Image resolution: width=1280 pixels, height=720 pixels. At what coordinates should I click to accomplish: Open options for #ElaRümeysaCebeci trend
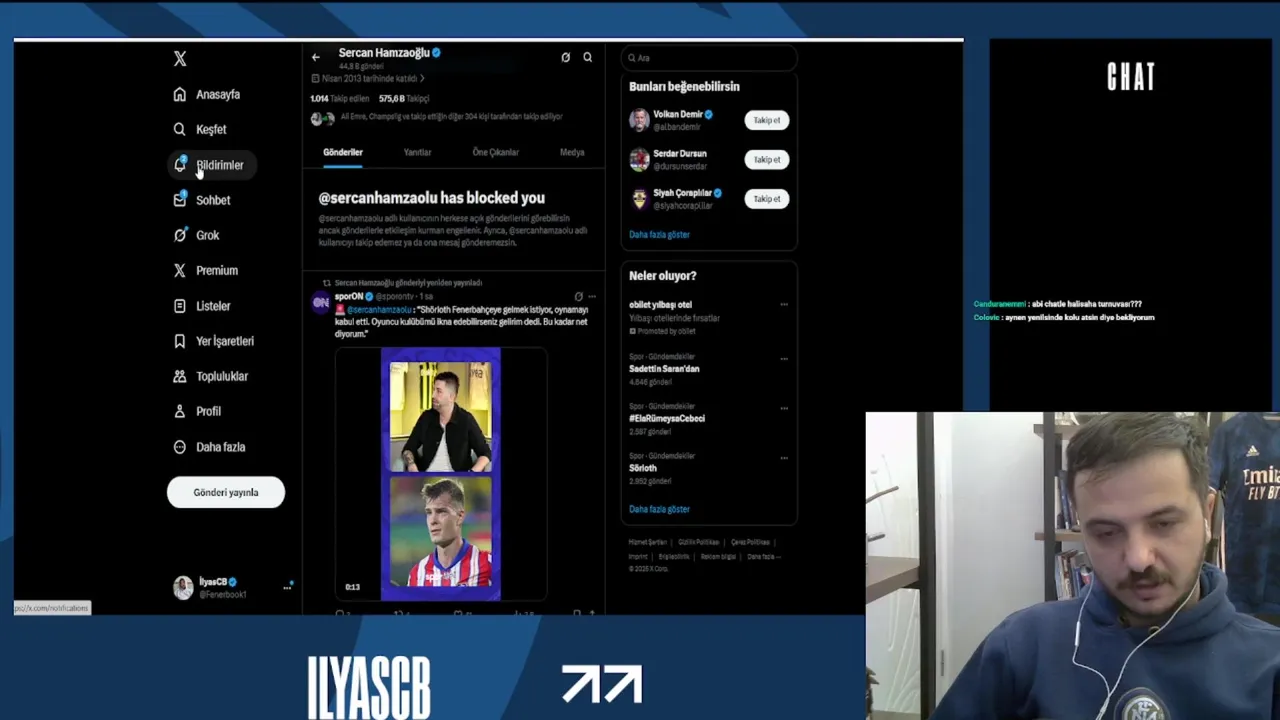coord(784,408)
